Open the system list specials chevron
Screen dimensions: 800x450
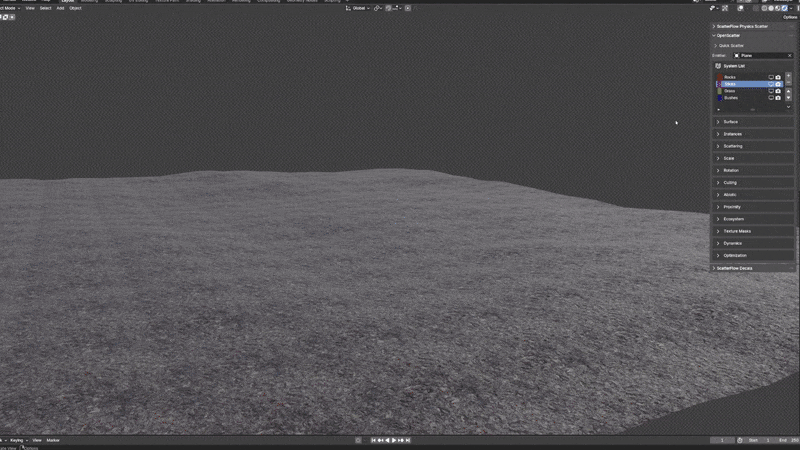[x=788, y=107]
